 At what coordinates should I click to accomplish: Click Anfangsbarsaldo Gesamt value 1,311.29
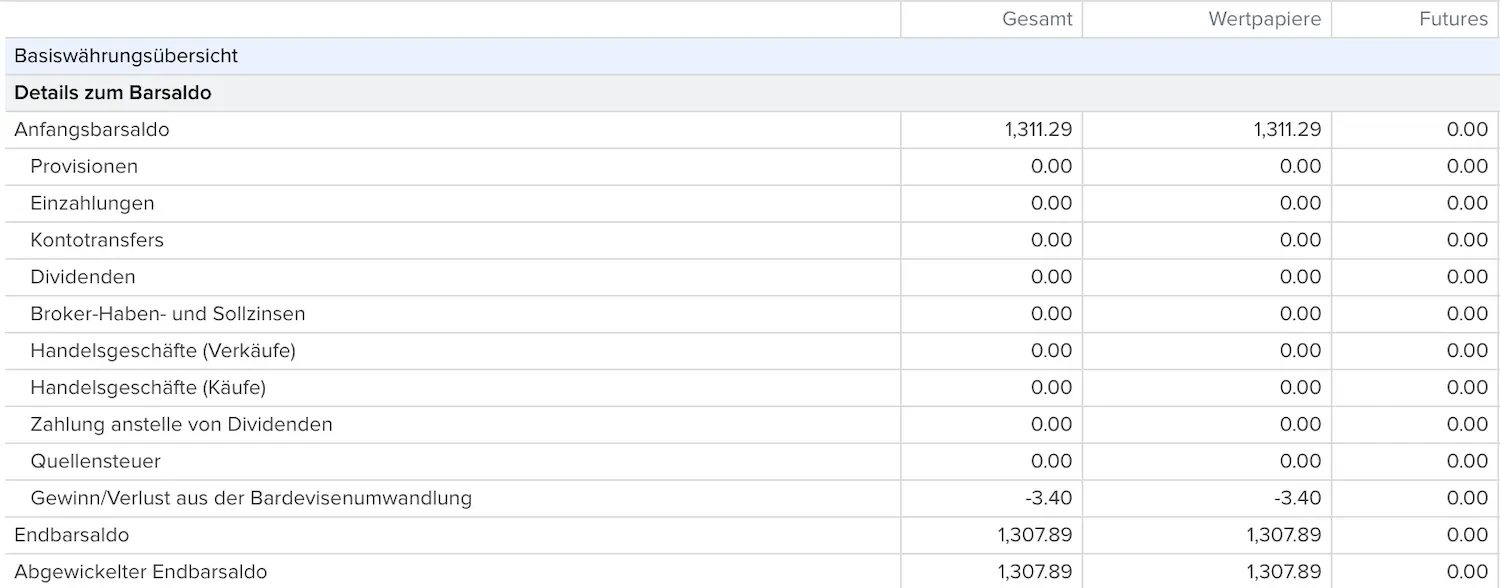point(1038,129)
